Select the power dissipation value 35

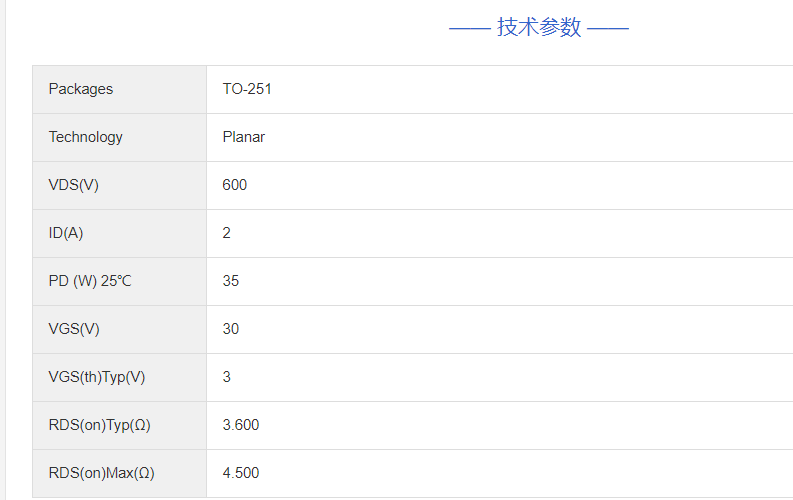click(231, 281)
